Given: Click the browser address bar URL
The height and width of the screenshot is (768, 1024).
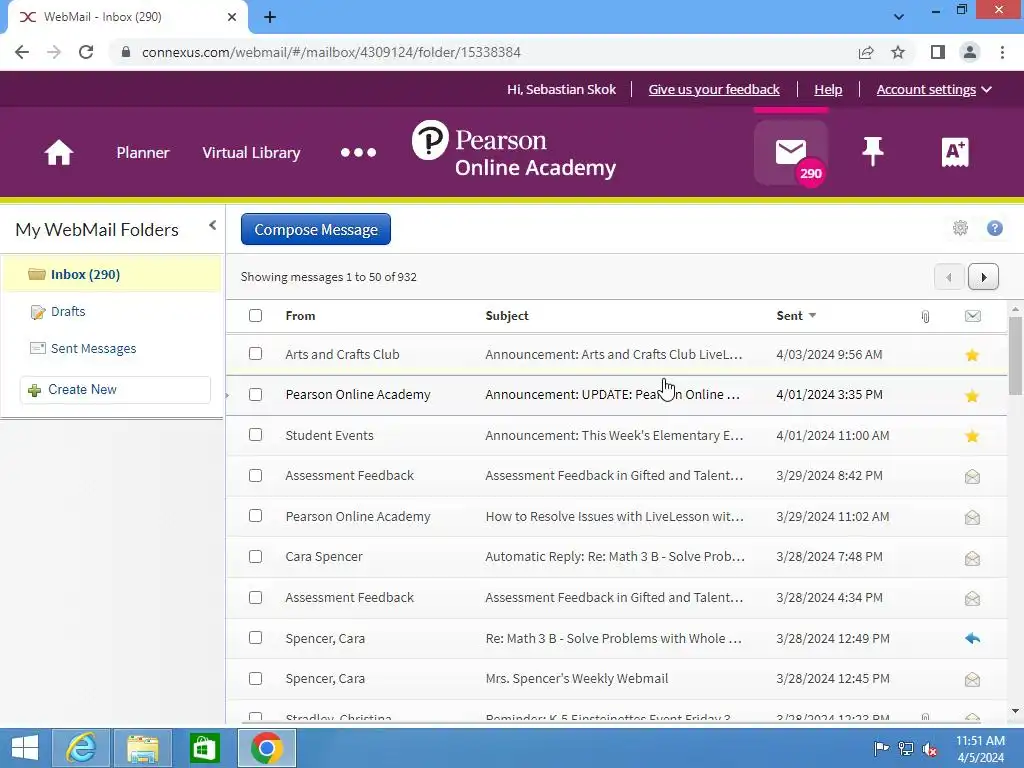Looking at the screenshot, I should coord(331,52).
